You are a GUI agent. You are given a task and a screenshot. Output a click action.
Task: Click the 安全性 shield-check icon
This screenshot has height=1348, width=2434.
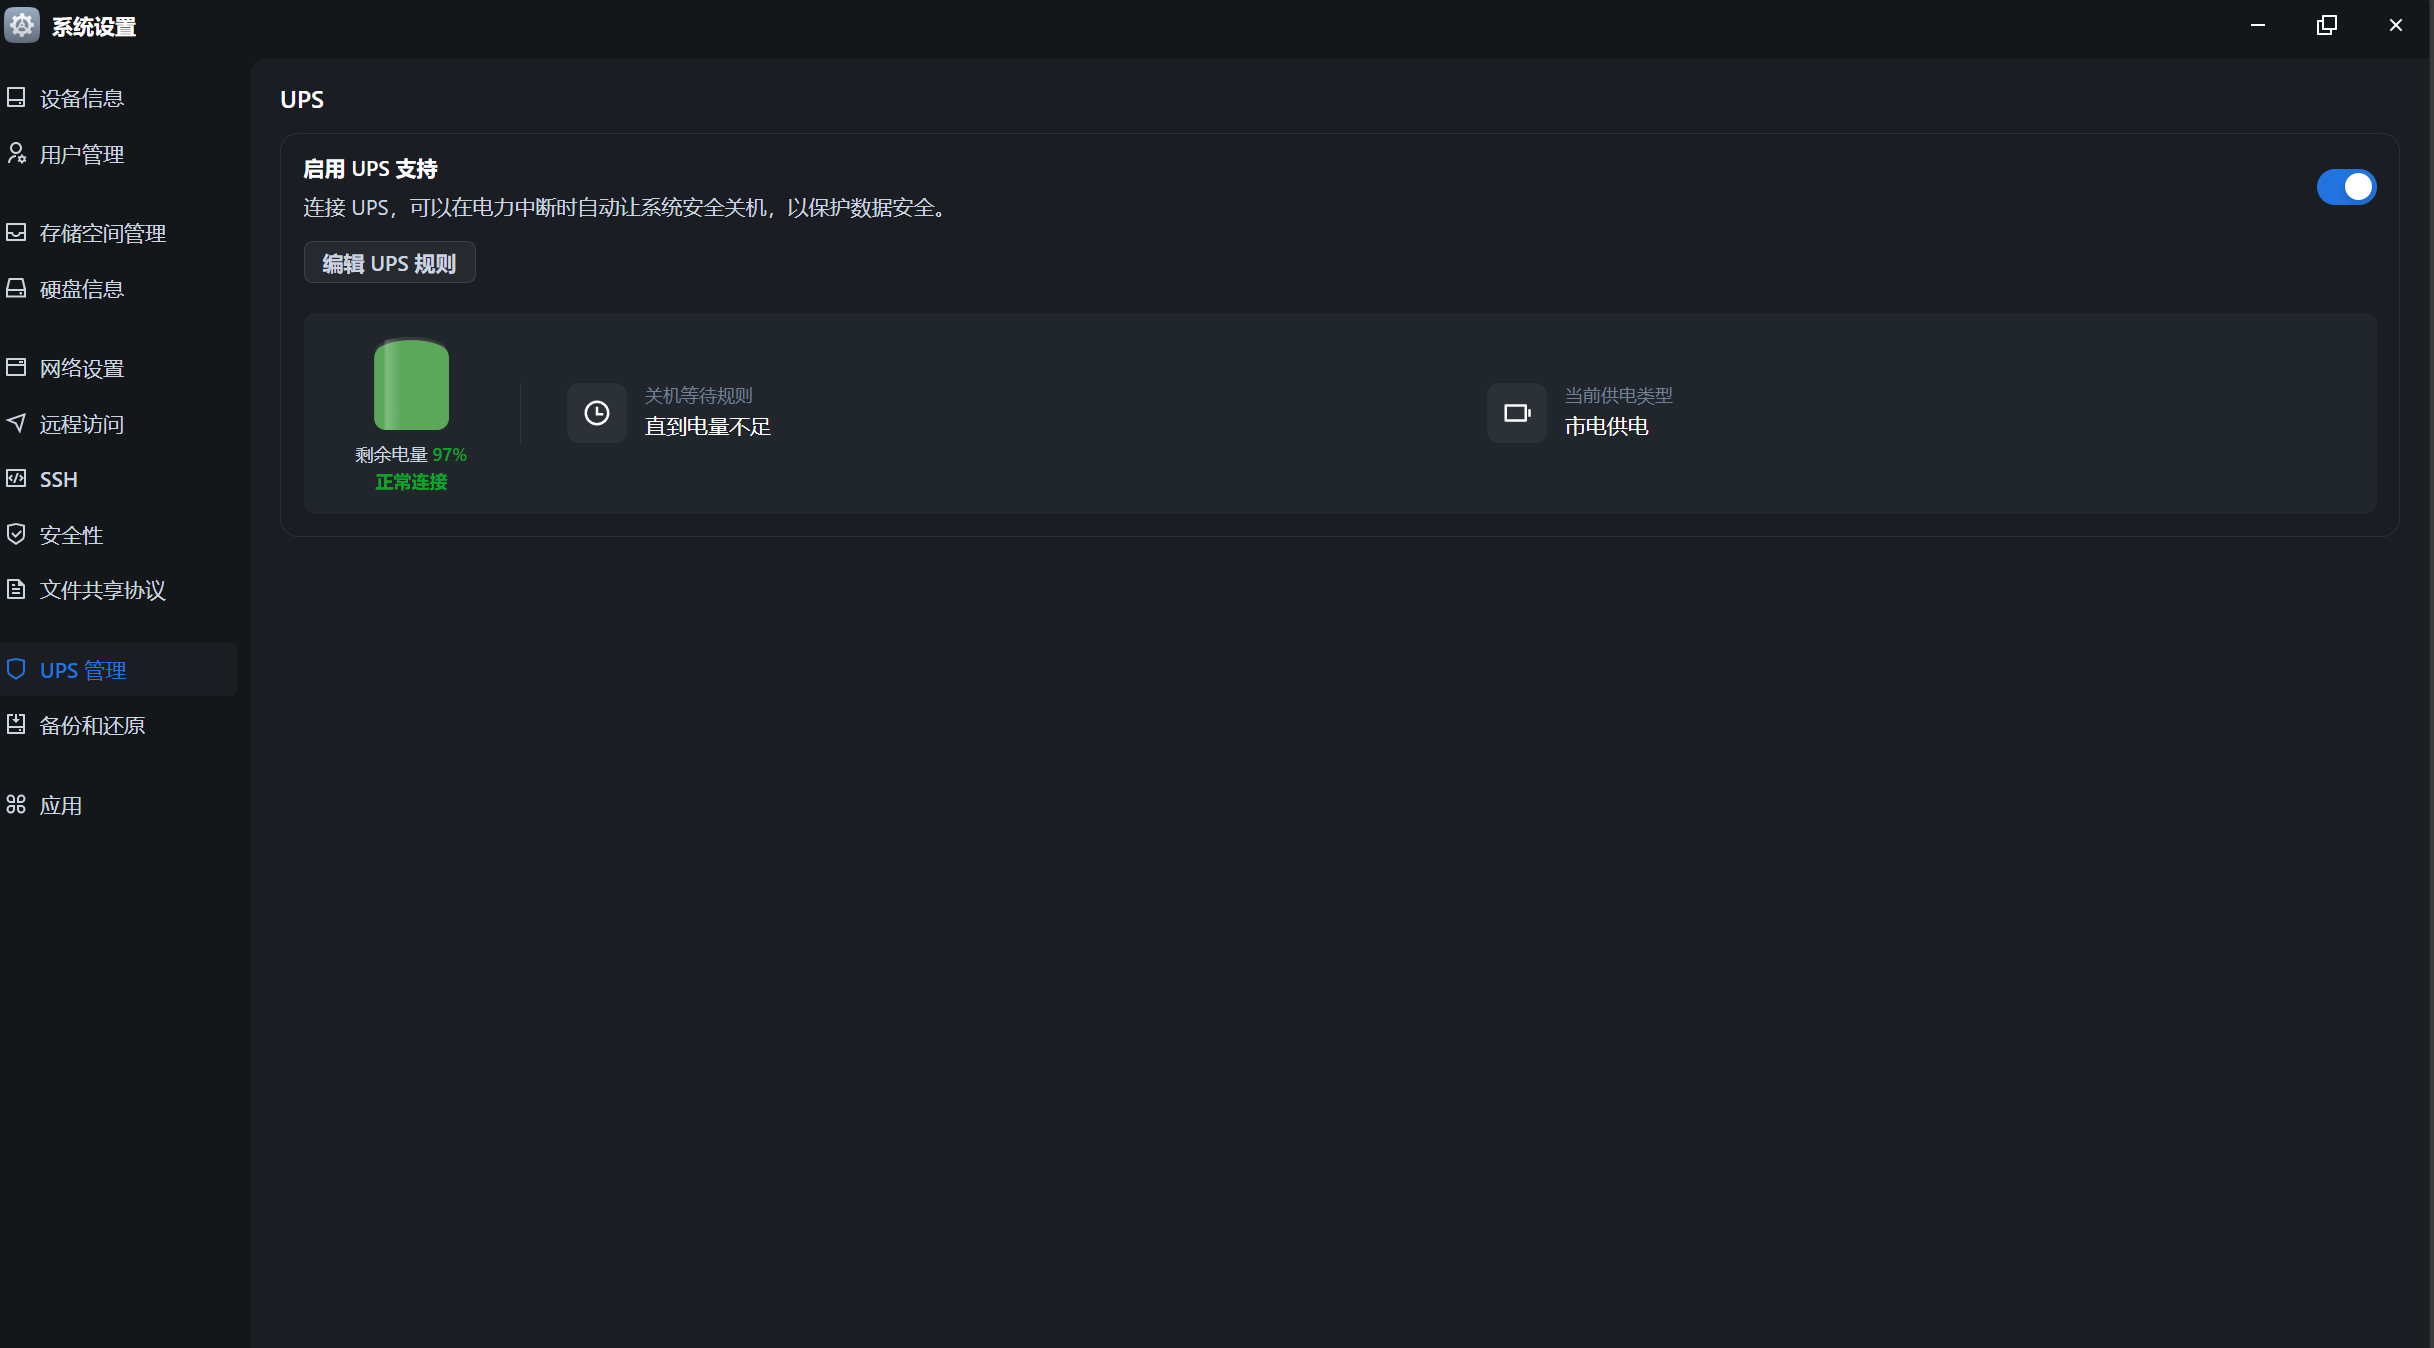pyautogui.click(x=16, y=534)
